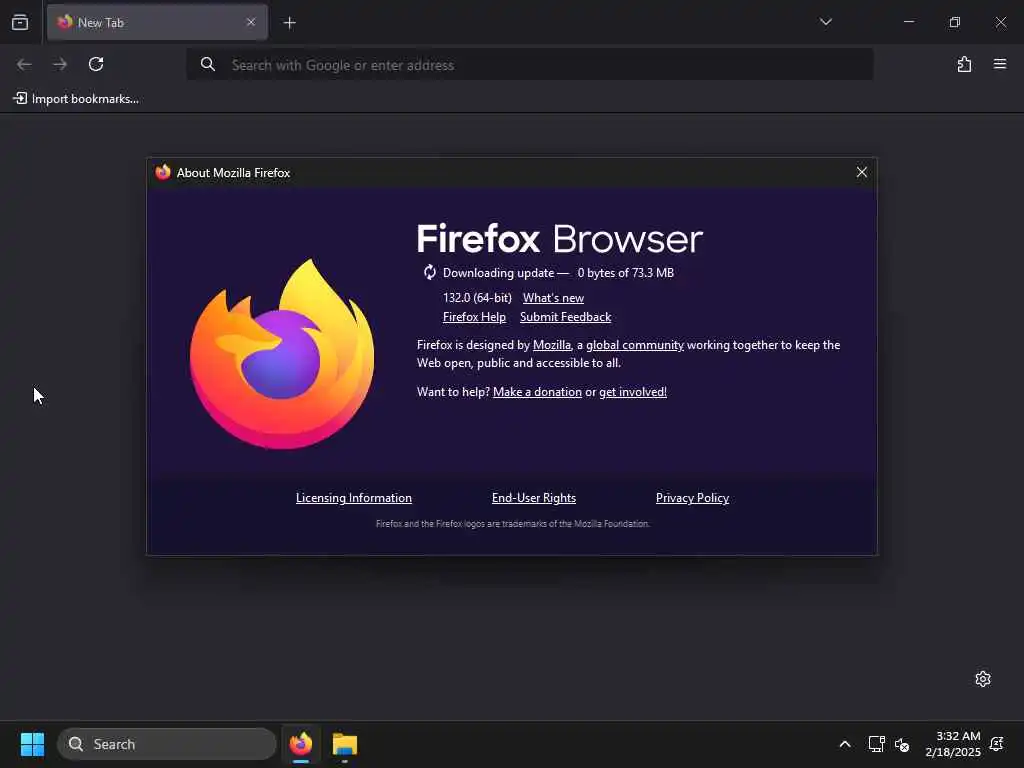Open a new tab with plus icon
Screen dimensions: 1024x768
point(289,23)
